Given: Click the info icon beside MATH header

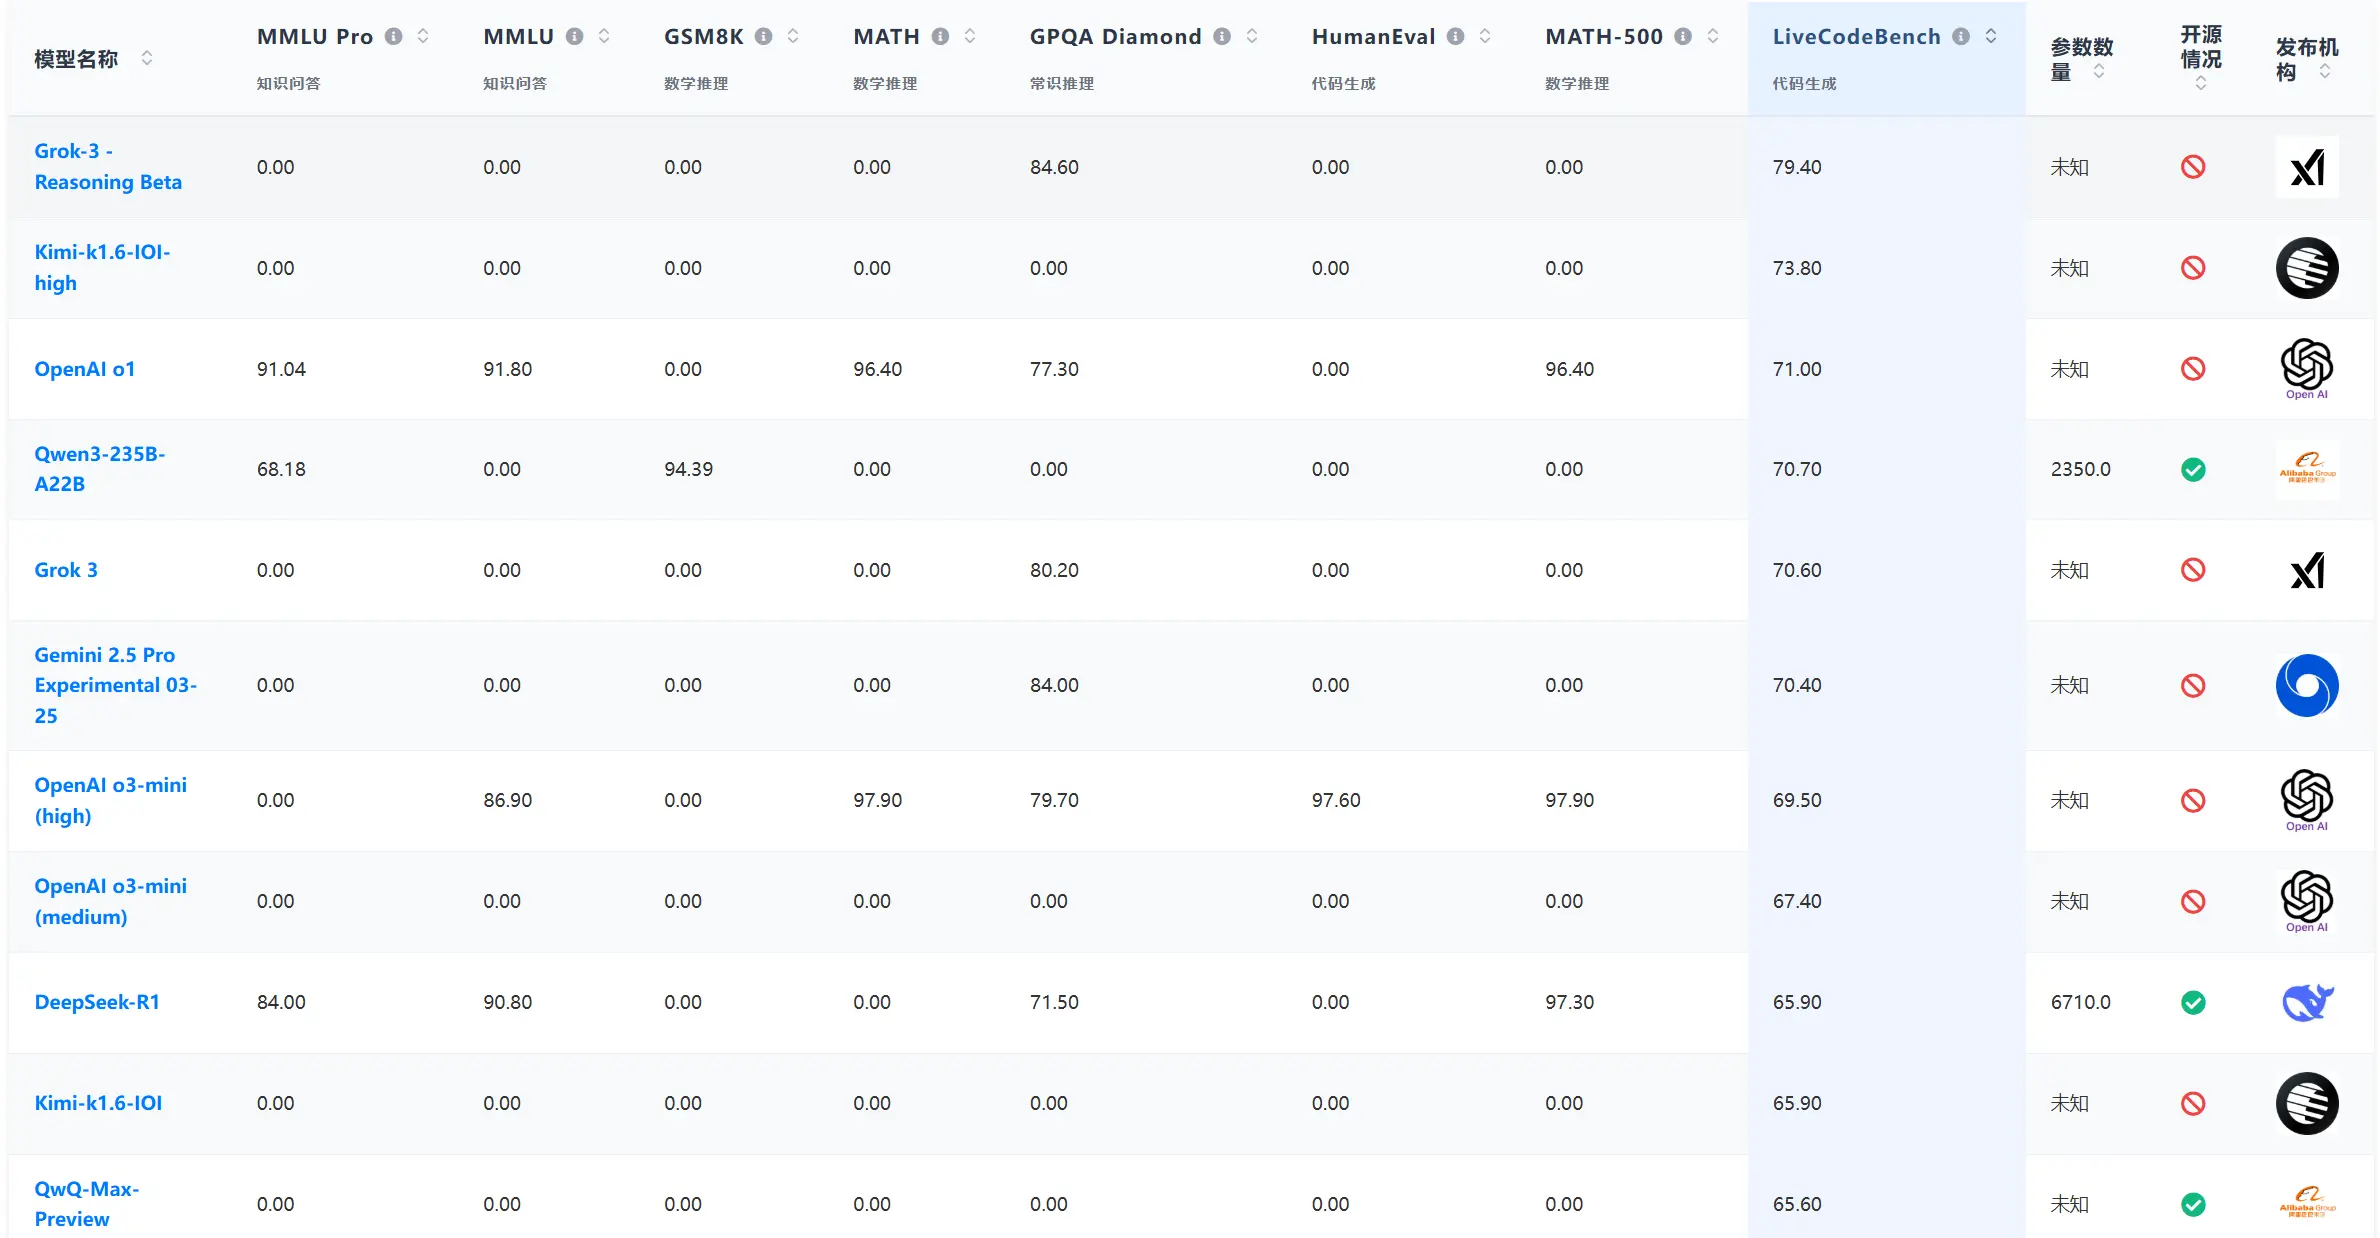Looking at the screenshot, I should pos(940,37).
